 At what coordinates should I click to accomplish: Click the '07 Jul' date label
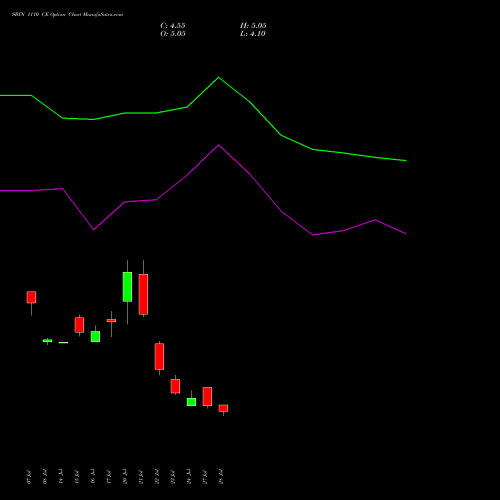pyautogui.click(x=29, y=477)
